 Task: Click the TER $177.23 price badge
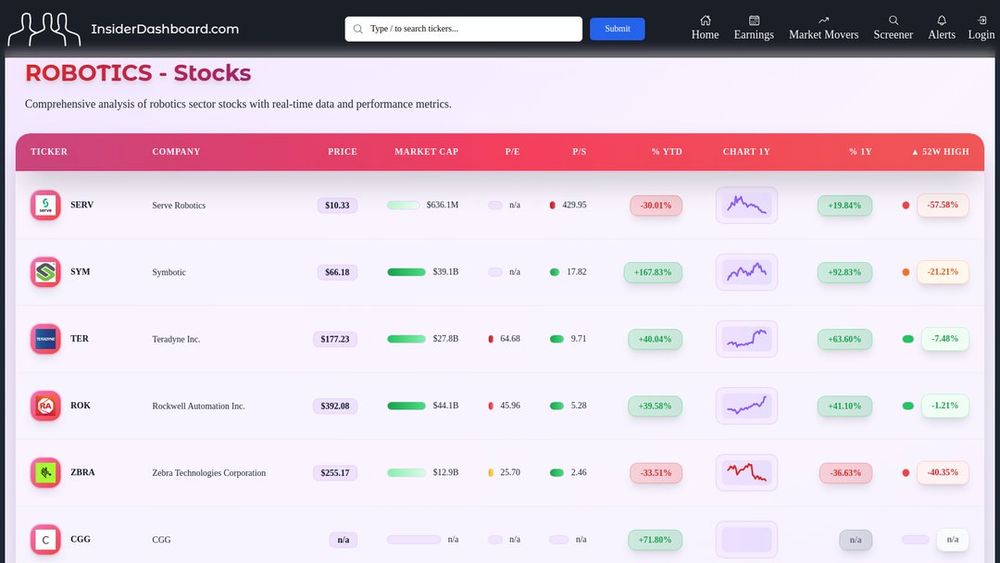coord(335,339)
